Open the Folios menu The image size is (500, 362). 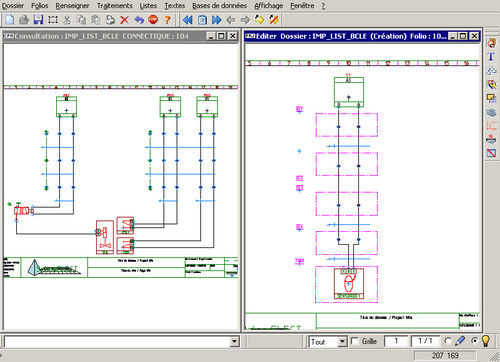click(40, 6)
